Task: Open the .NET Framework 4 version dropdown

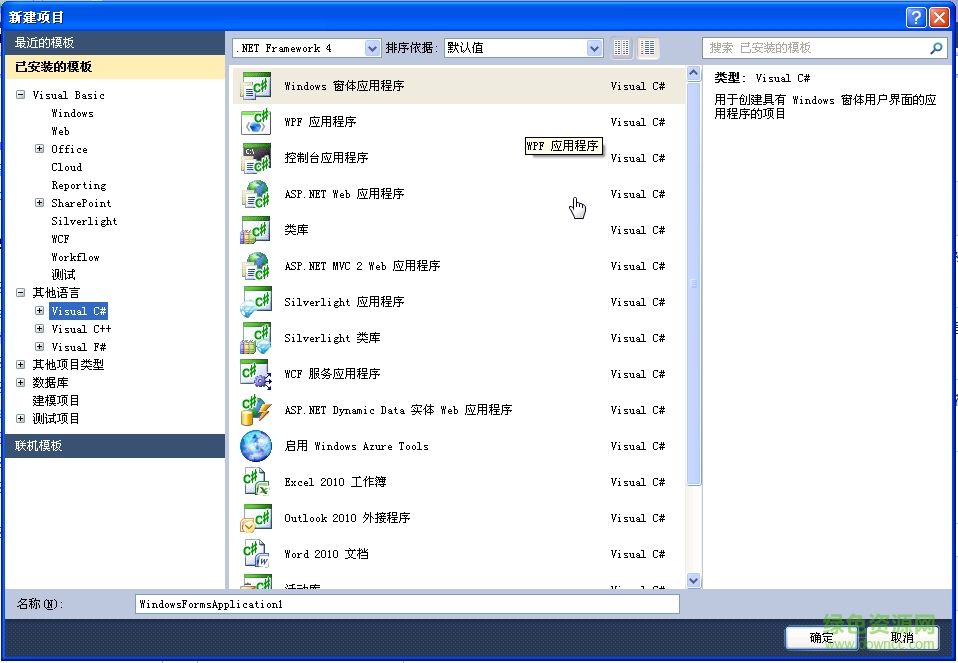Action: click(373, 47)
